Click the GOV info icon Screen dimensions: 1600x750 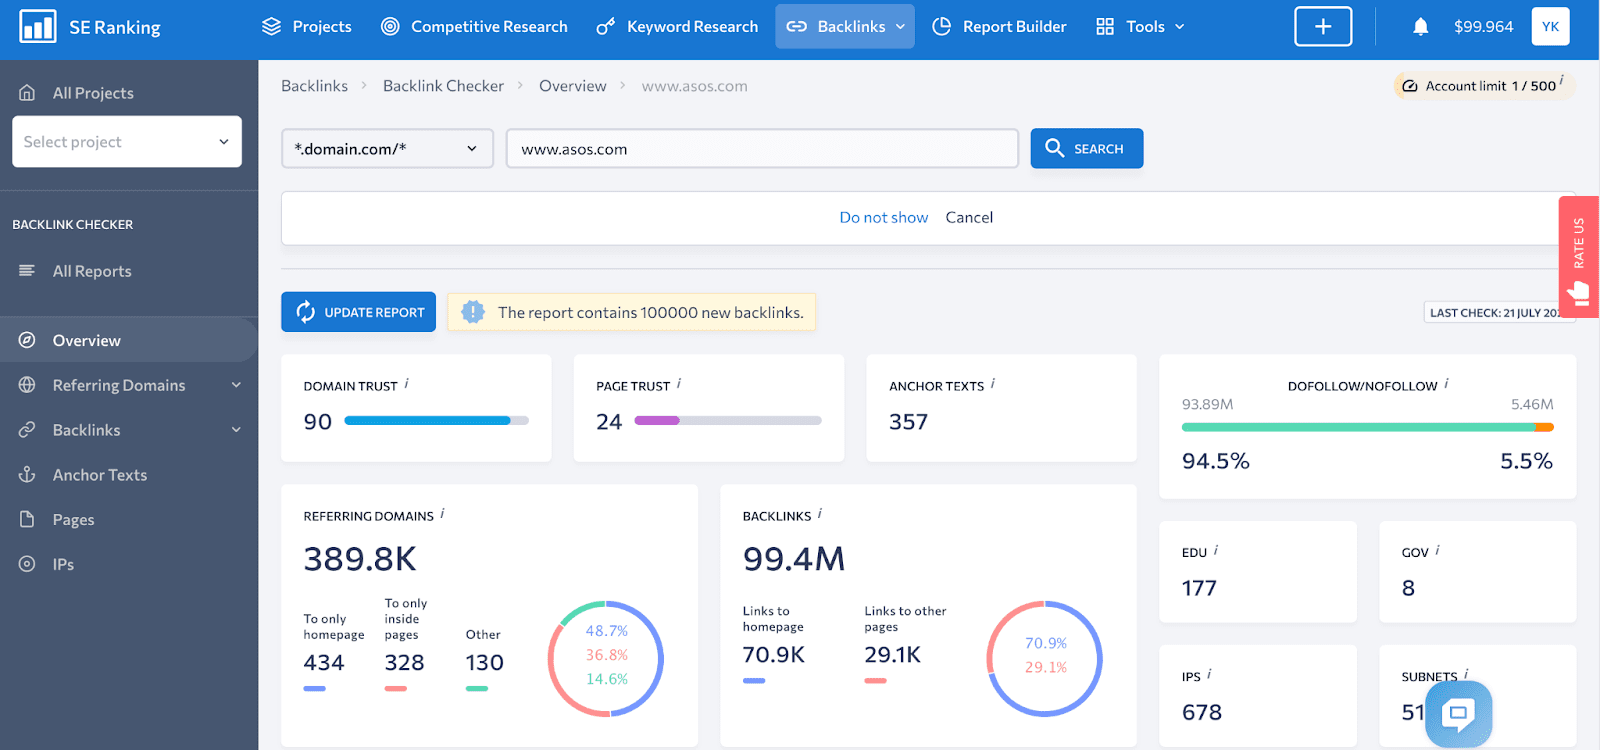[x=1437, y=551]
